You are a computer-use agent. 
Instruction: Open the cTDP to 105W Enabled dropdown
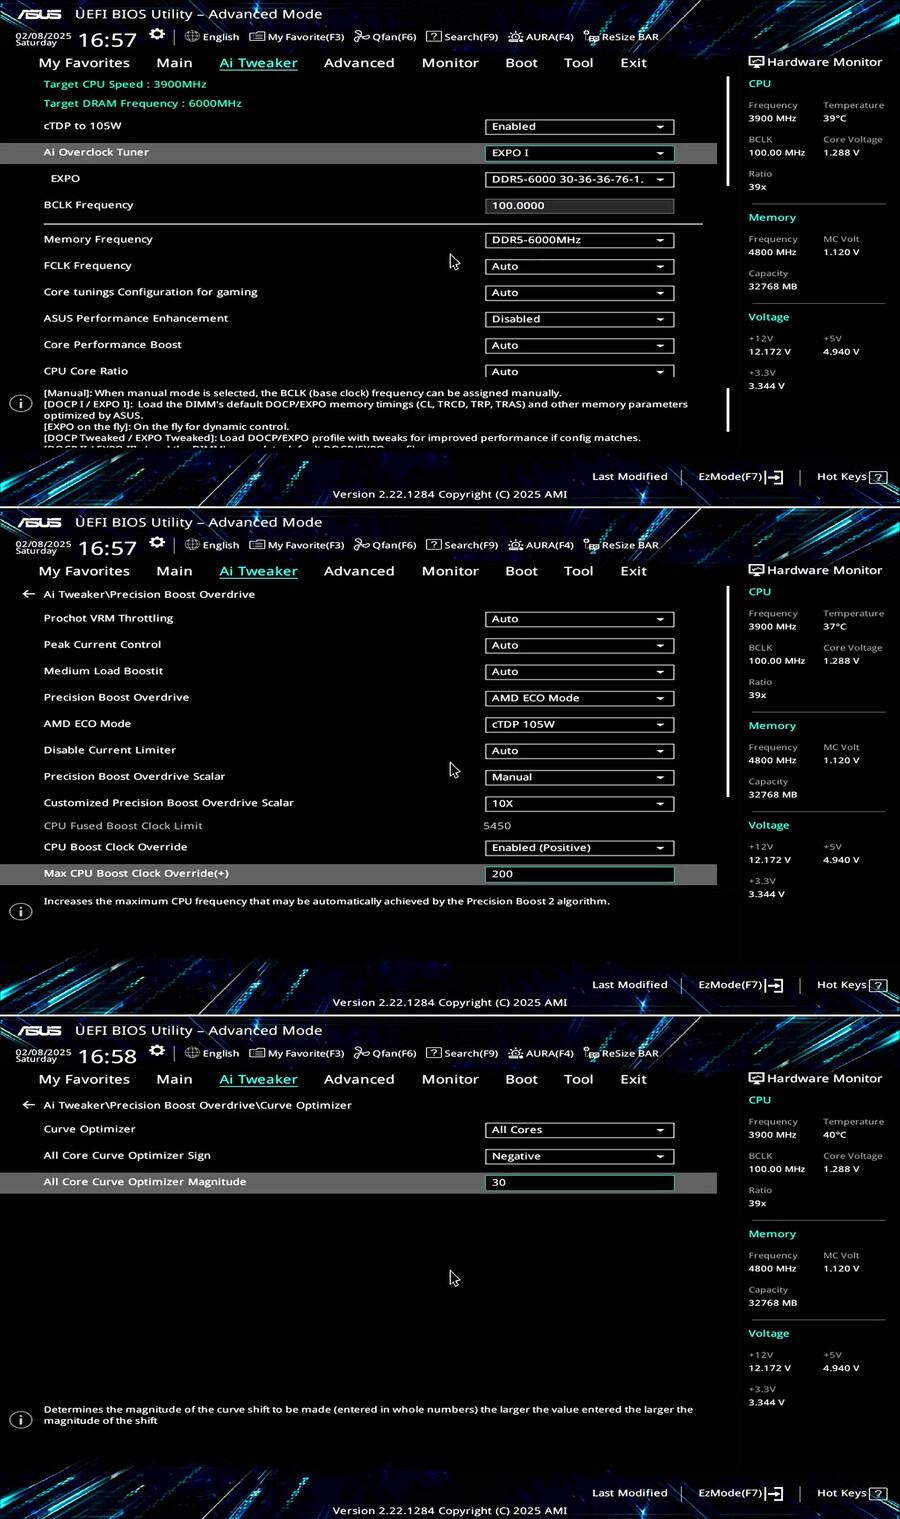click(579, 127)
